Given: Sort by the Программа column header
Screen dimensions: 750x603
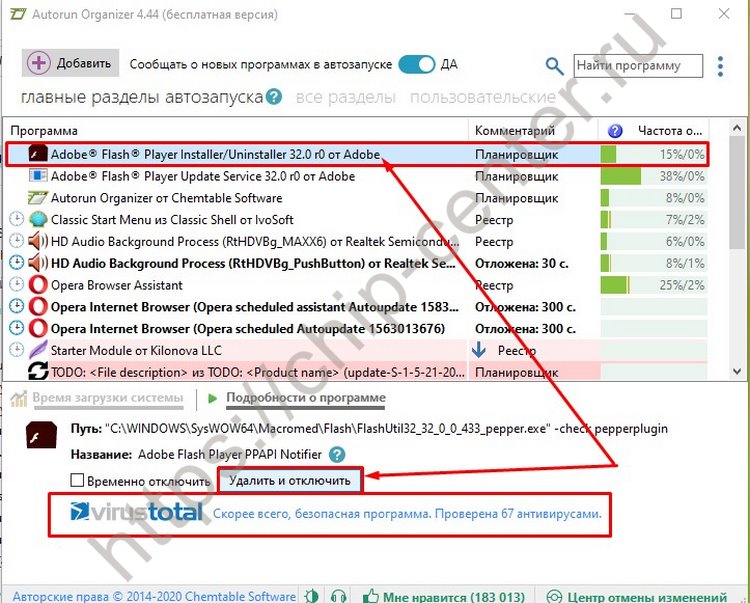Looking at the screenshot, I should click(44, 131).
